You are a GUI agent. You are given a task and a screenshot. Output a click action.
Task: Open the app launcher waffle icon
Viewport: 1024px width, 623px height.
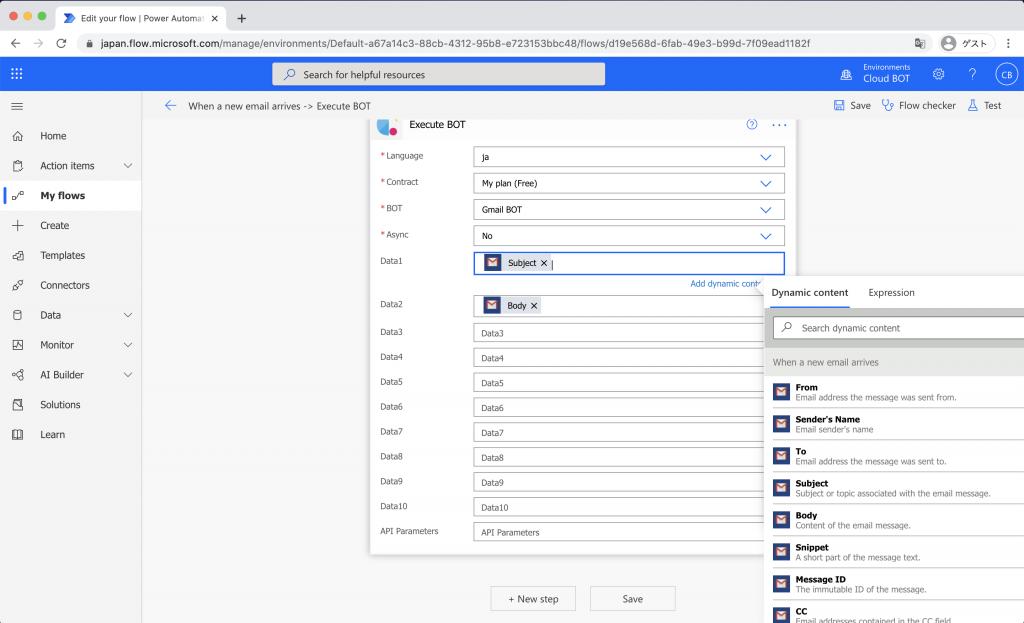pyautogui.click(x=17, y=74)
